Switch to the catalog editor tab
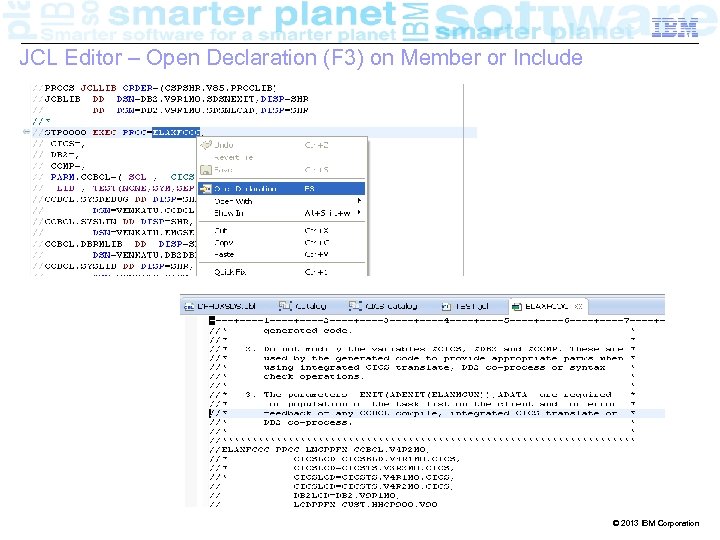Screen dimensions: 720x540 click(x=303, y=306)
